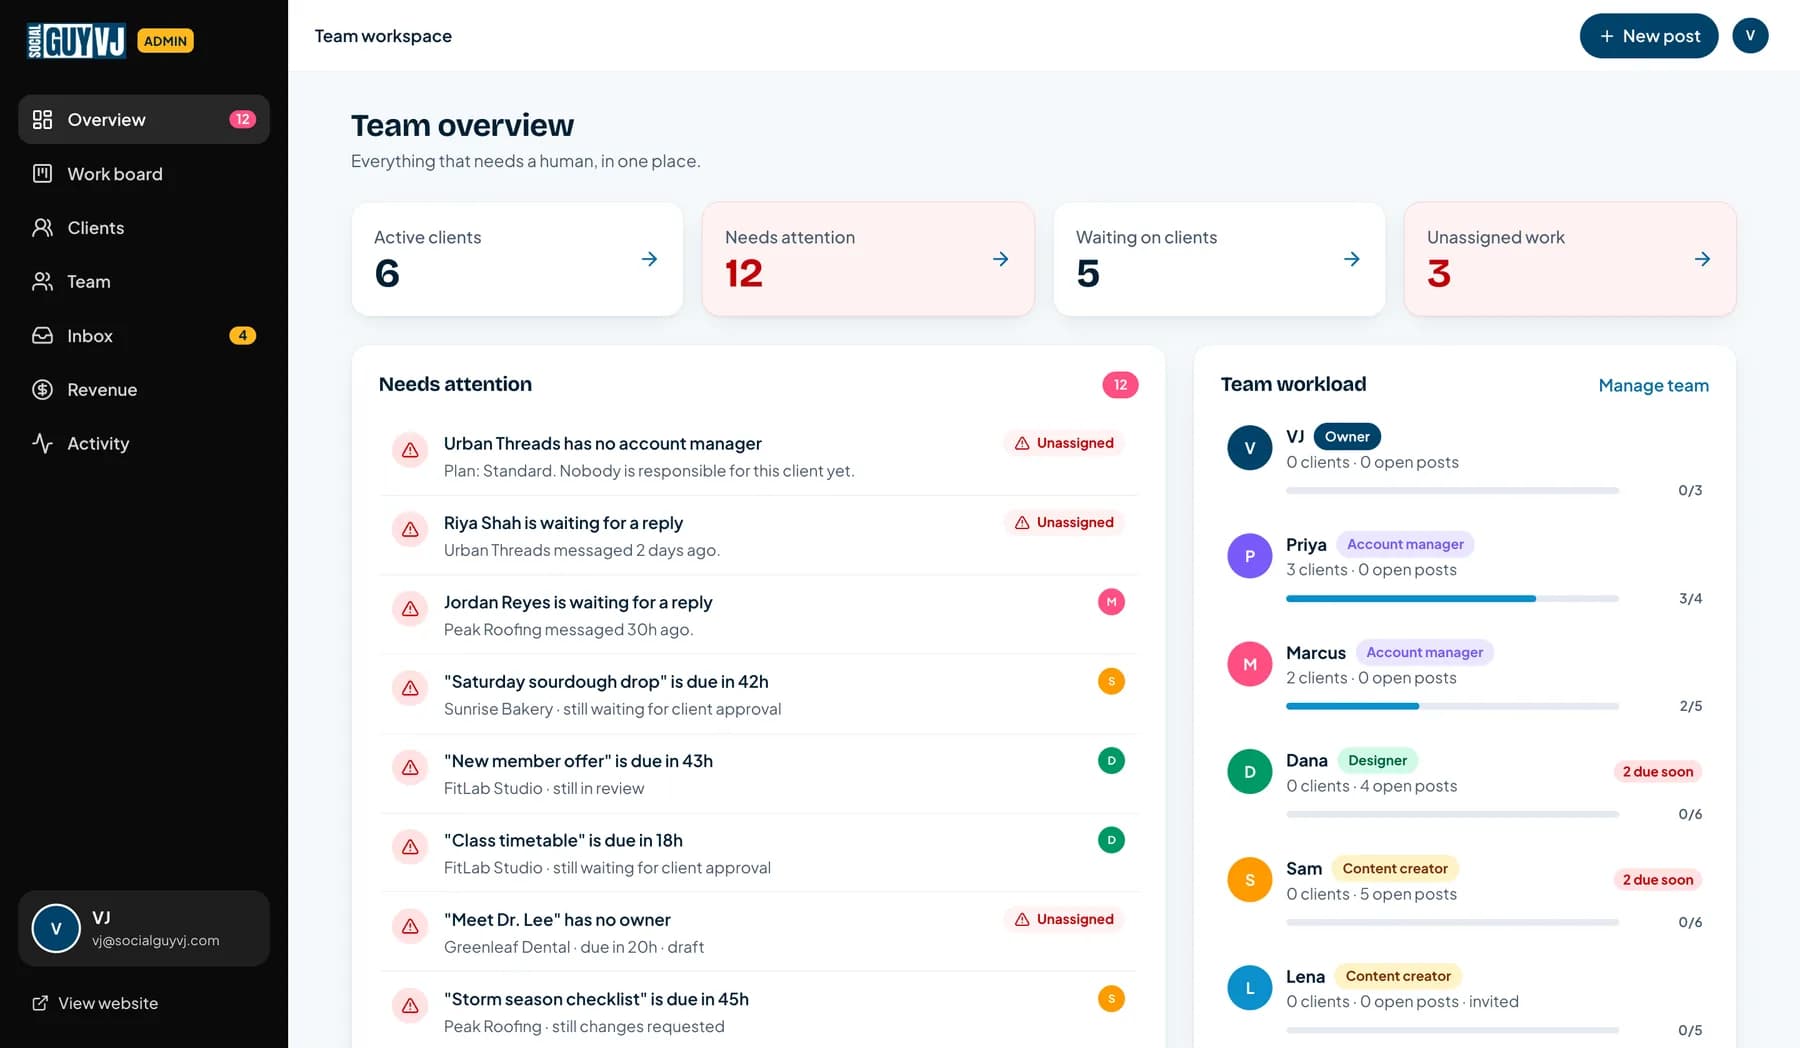This screenshot has height=1048, width=1800.
Task: Click Lena's blue L avatar in Team workload
Action: coord(1249,988)
